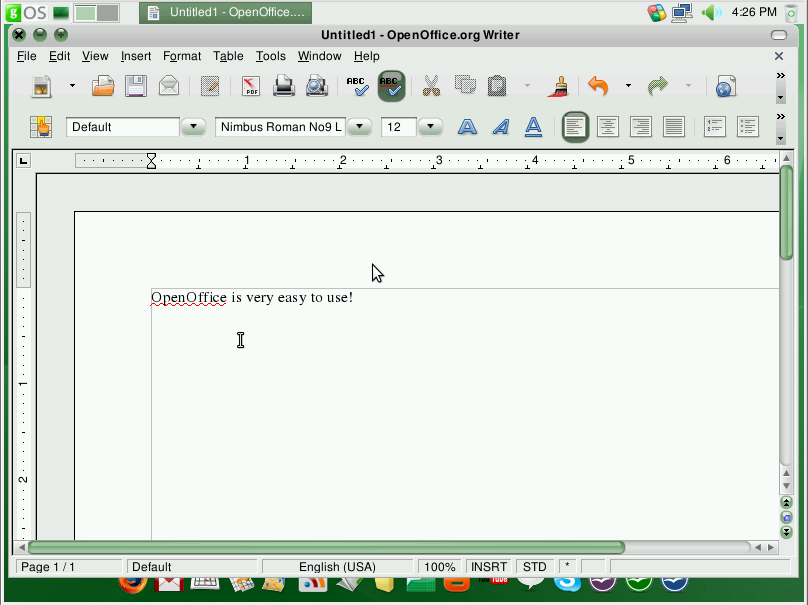The width and height of the screenshot is (808, 605).
Task: Open Styles and Formatting window icon
Action: [x=41, y=127]
